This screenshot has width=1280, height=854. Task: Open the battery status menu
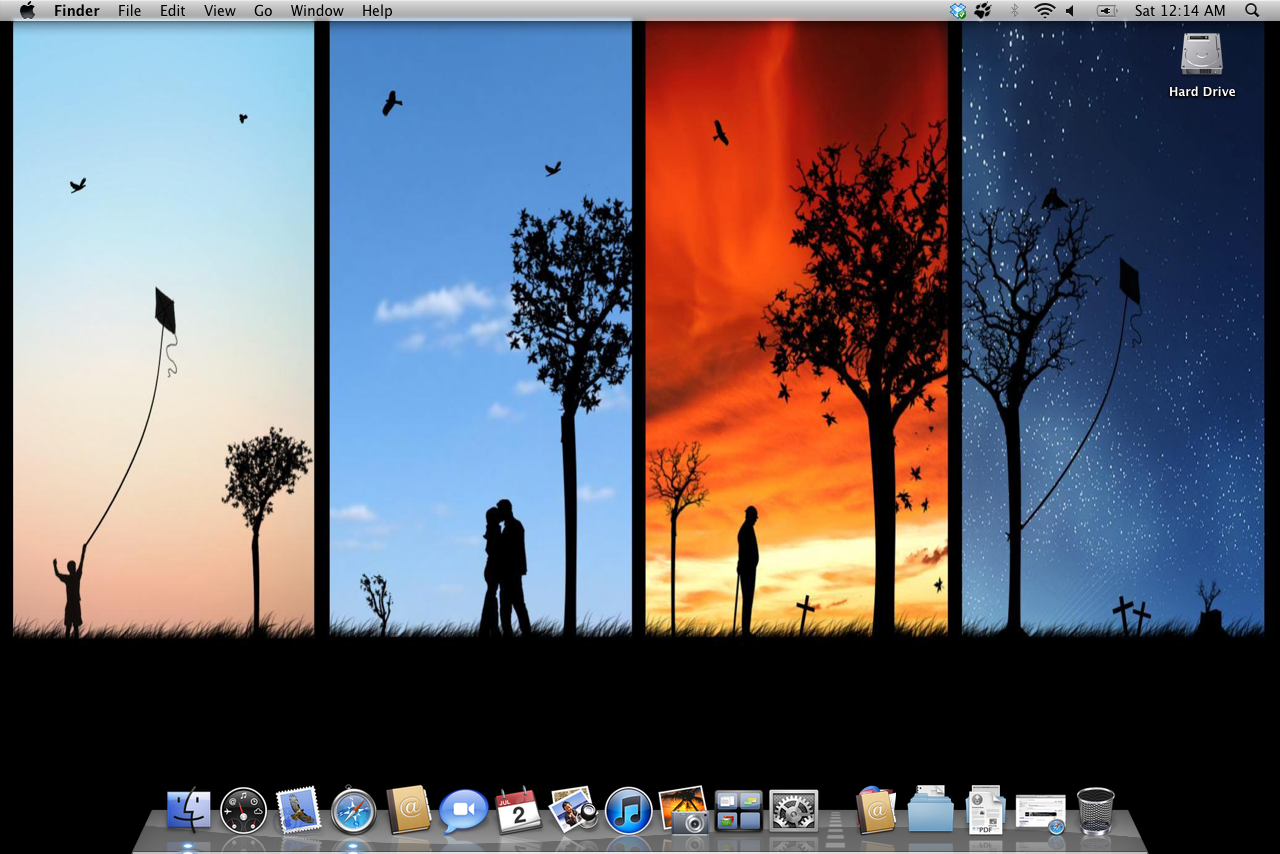[1106, 11]
